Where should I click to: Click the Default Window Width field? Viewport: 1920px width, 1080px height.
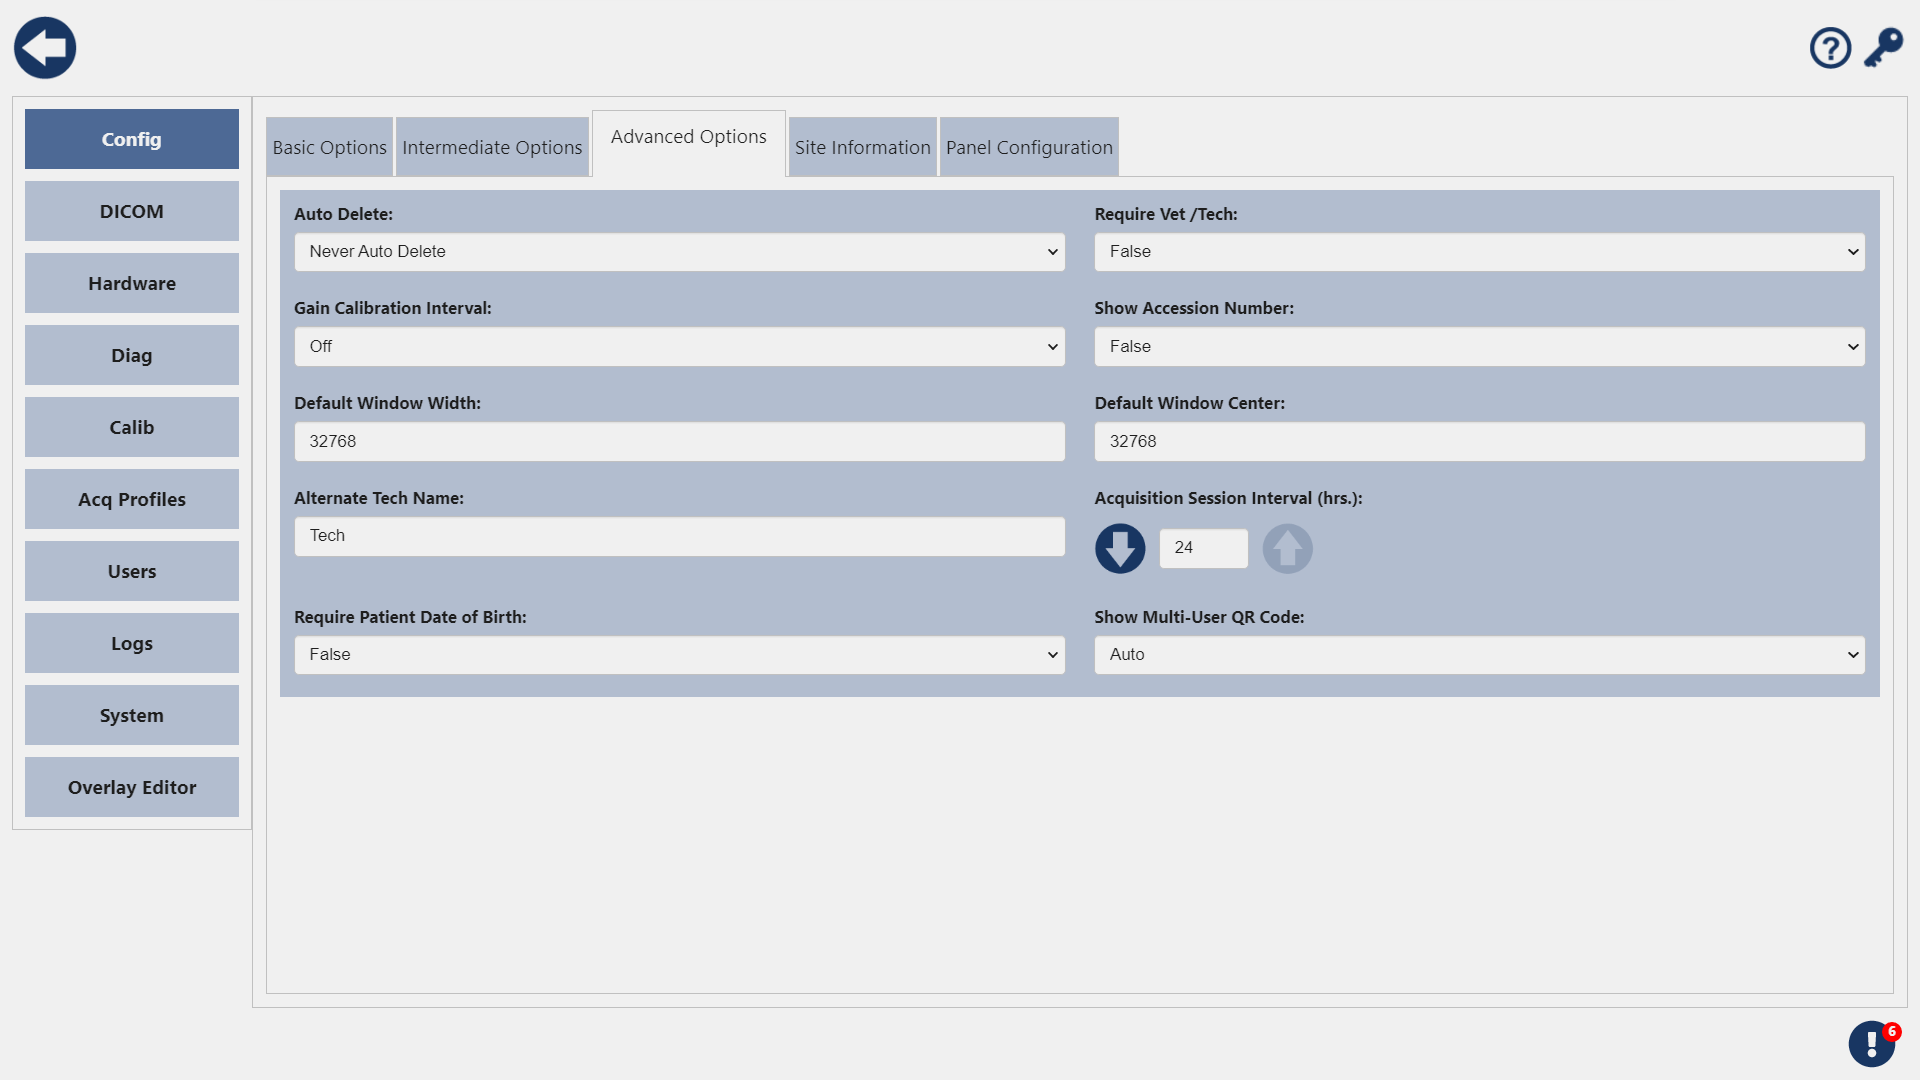point(680,441)
